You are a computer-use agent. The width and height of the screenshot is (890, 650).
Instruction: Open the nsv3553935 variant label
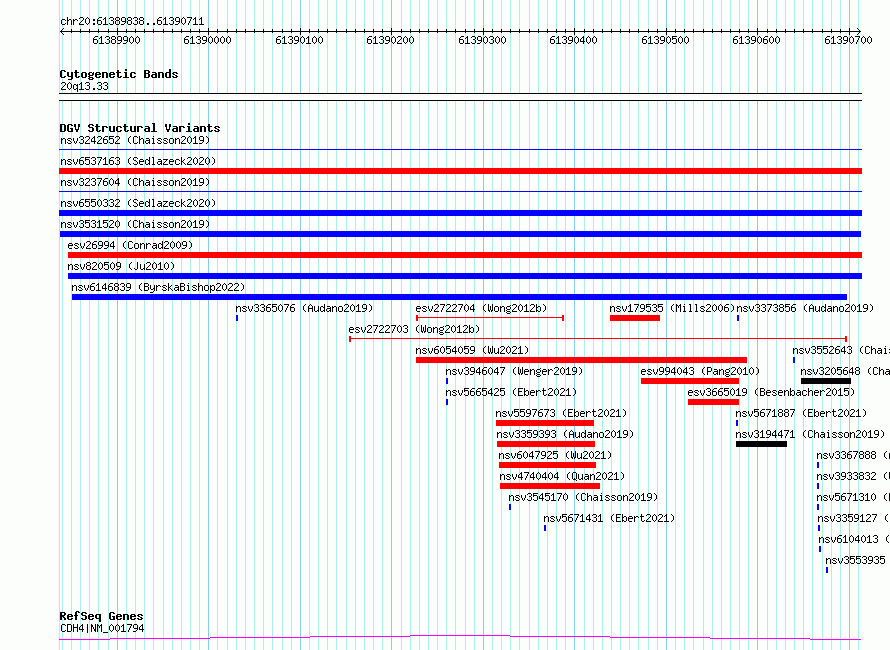point(855,560)
